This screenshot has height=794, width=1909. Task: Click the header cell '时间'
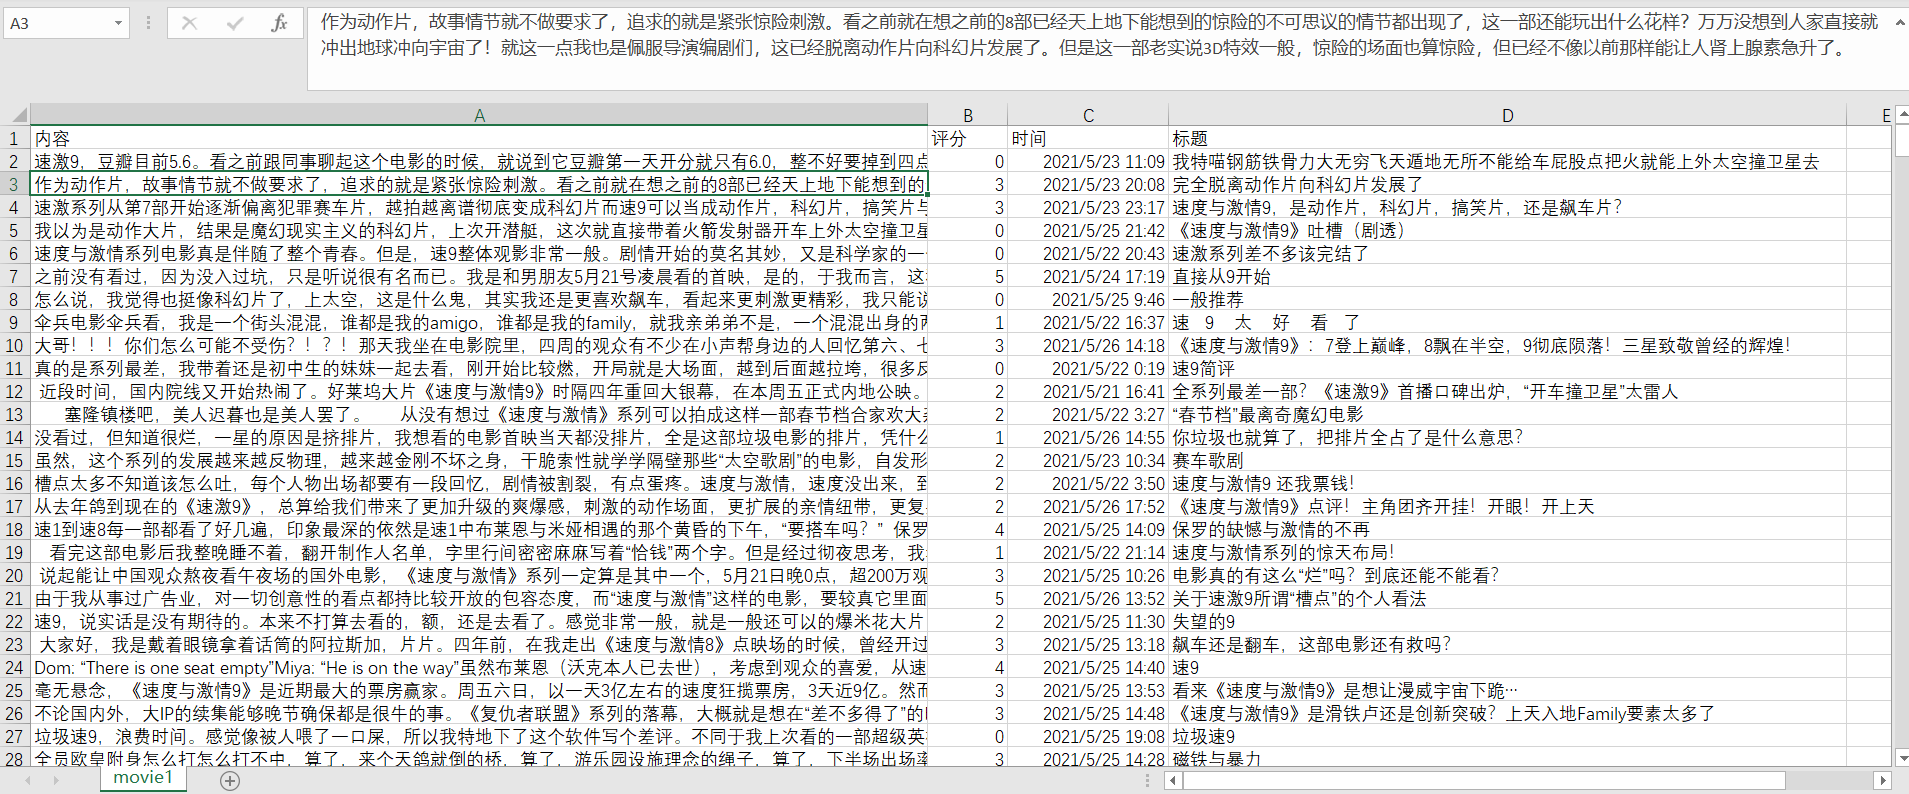pyautogui.click(x=1088, y=139)
